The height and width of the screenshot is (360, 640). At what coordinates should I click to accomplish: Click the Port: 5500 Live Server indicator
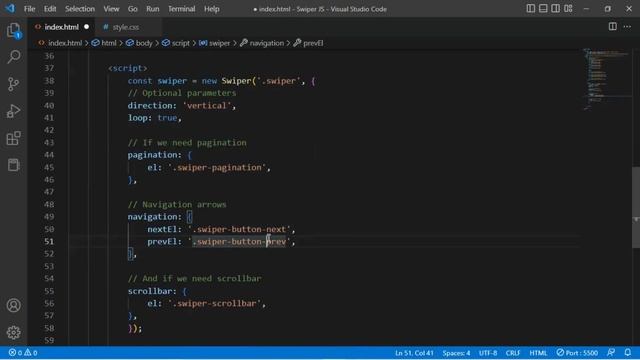[577, 353]
